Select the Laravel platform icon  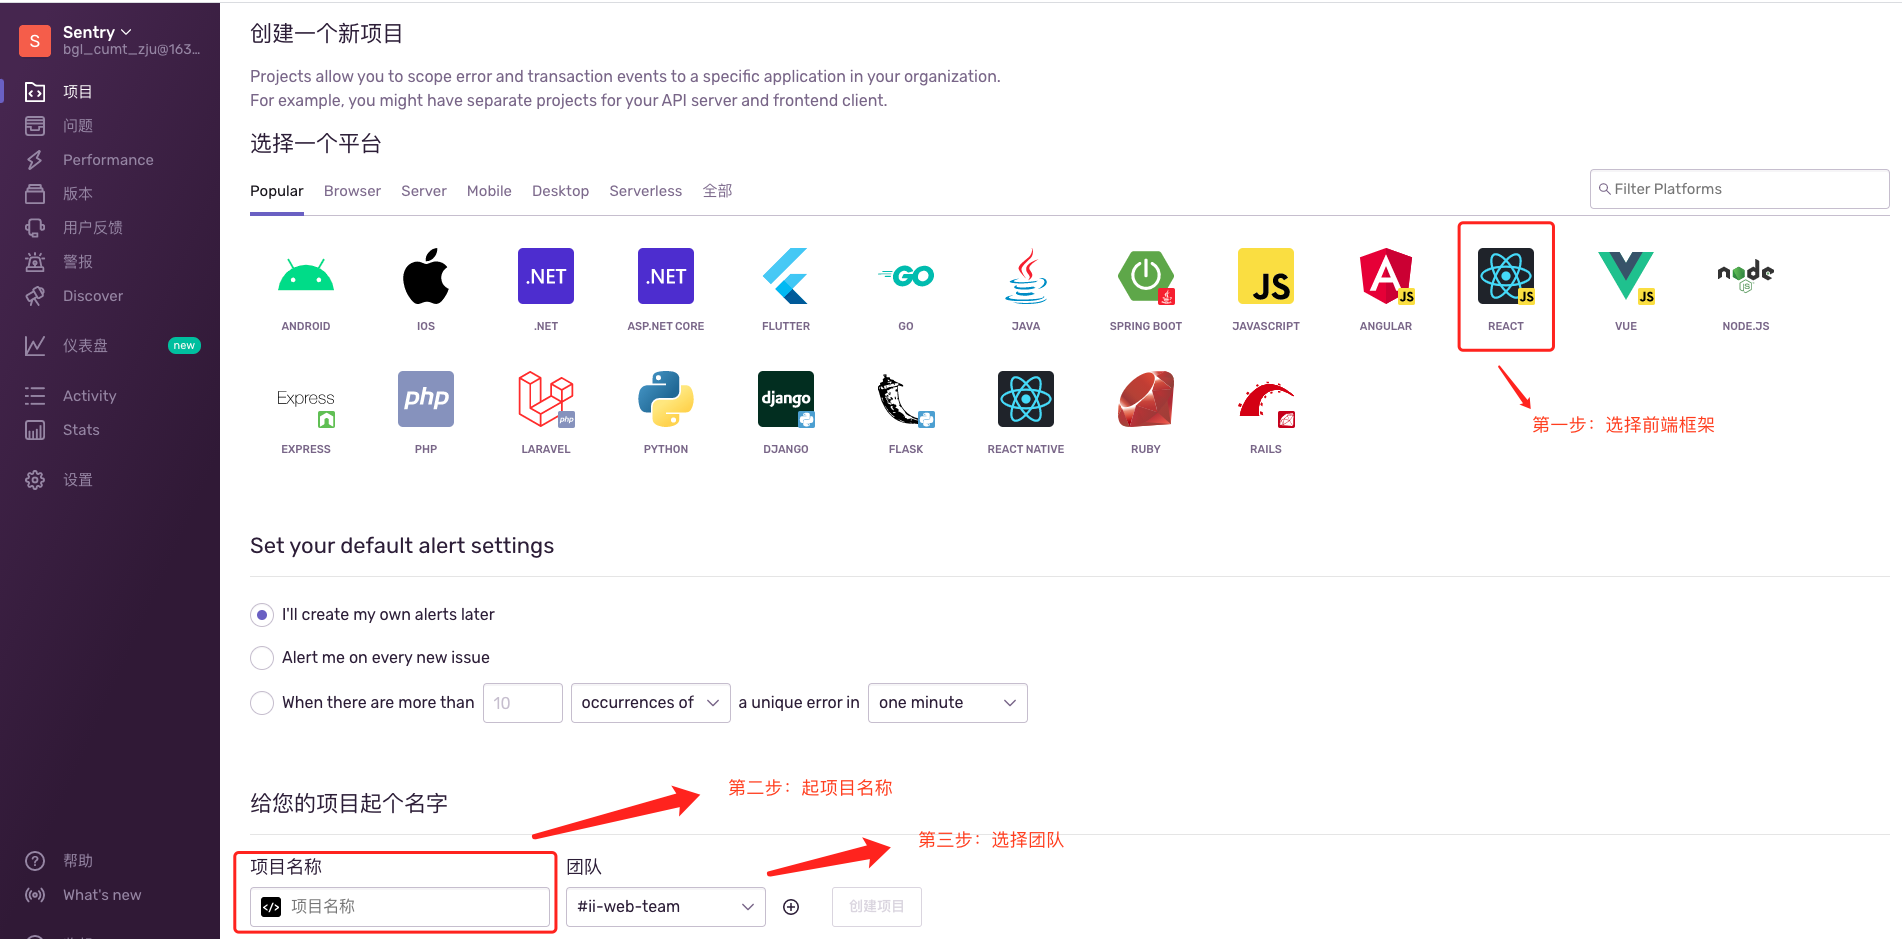coord(546,399)
